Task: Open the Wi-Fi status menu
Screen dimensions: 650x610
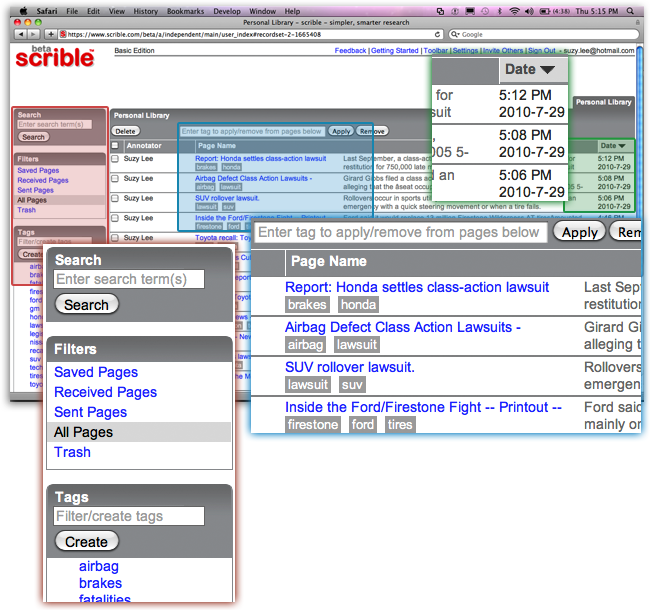Action: click(x=514, y=11)
